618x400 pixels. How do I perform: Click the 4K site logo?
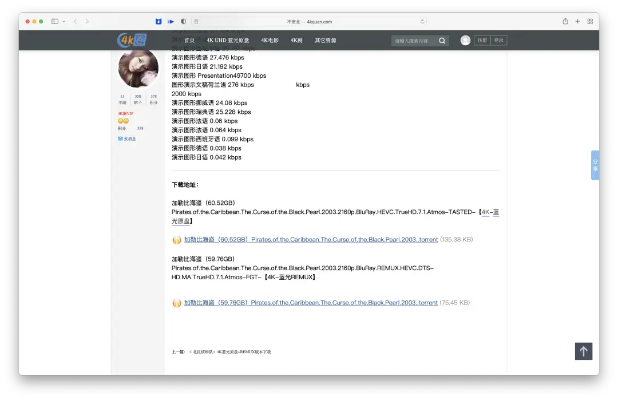[132, 40]
